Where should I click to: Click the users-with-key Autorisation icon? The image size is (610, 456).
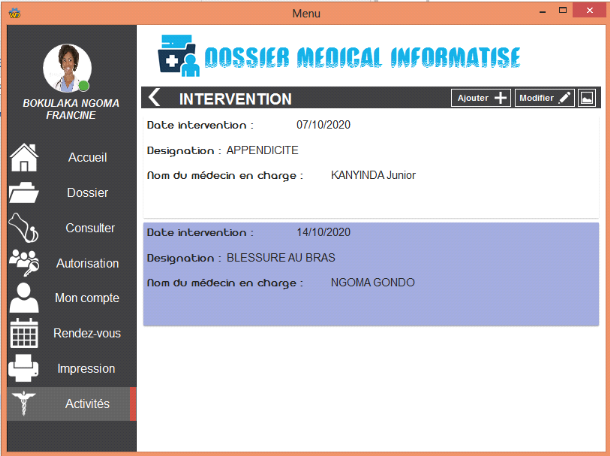(x=24, y=263)
